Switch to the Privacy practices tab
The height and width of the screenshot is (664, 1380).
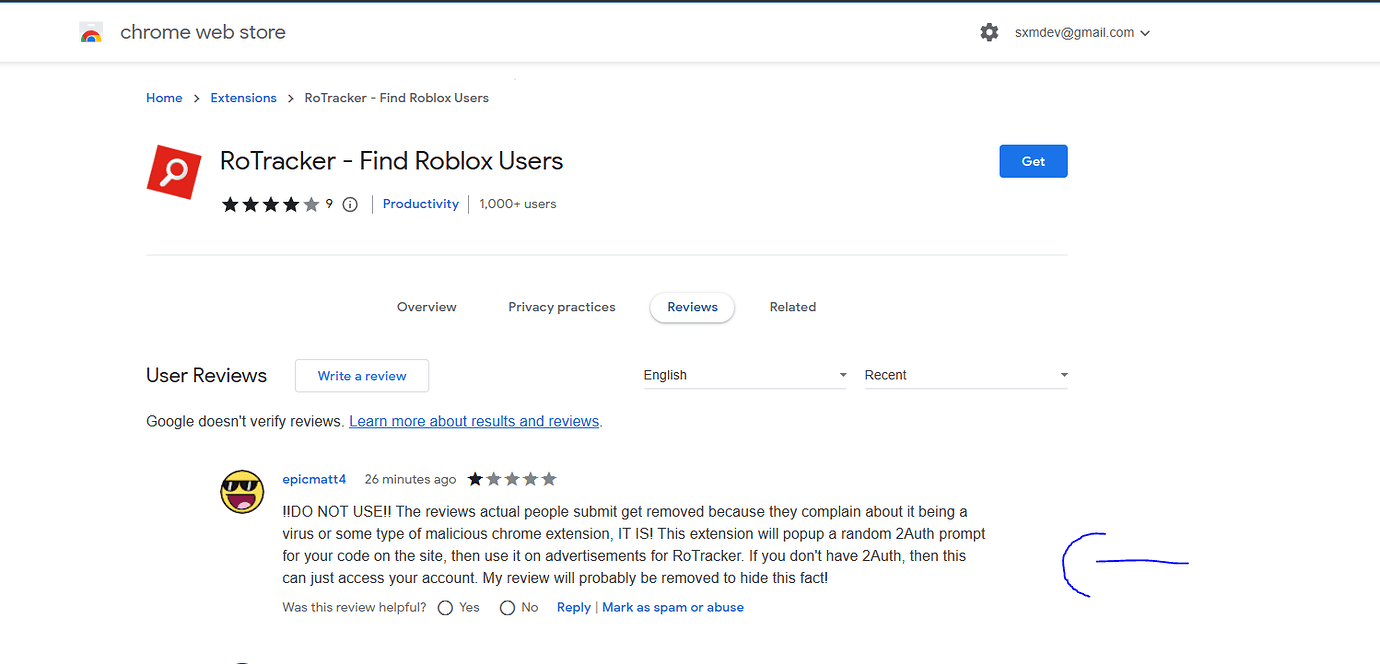[561, 307]
